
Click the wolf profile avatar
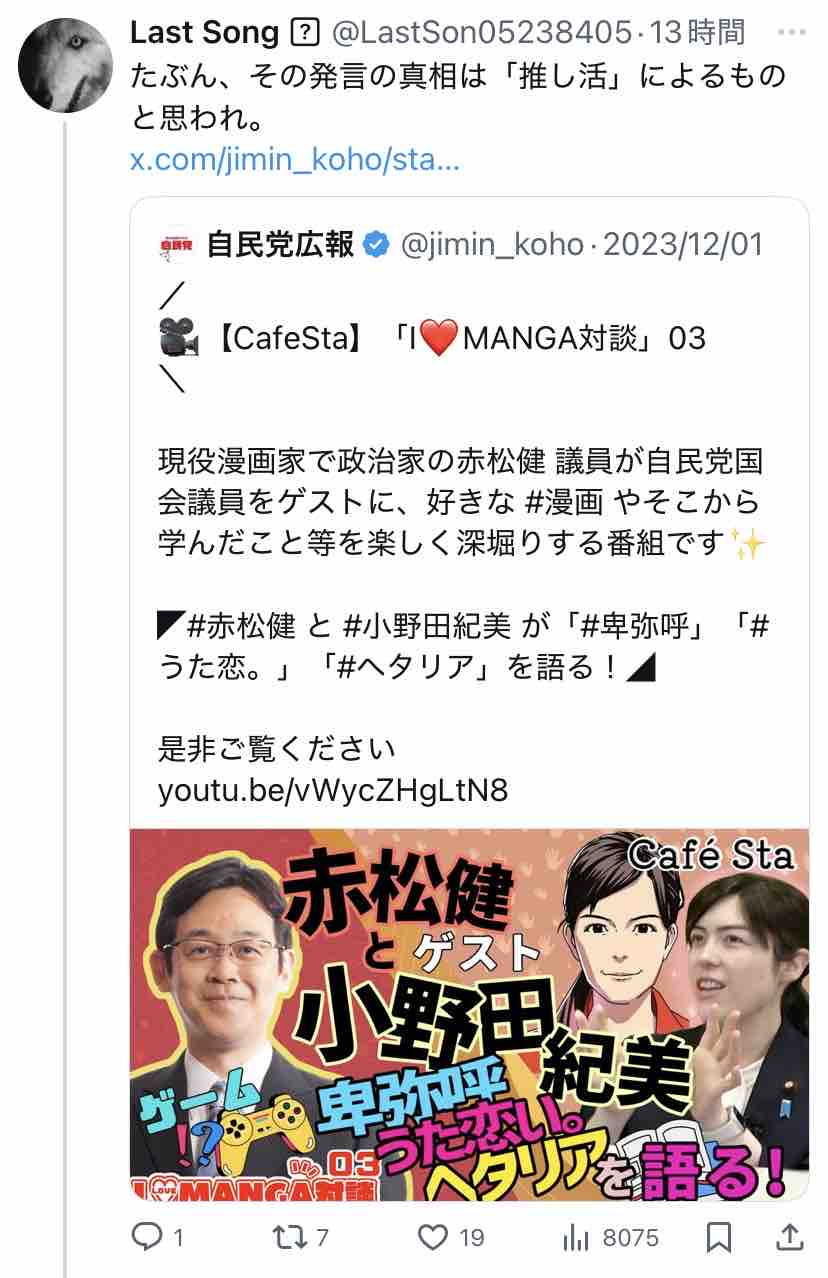click(x=64, y=66)
